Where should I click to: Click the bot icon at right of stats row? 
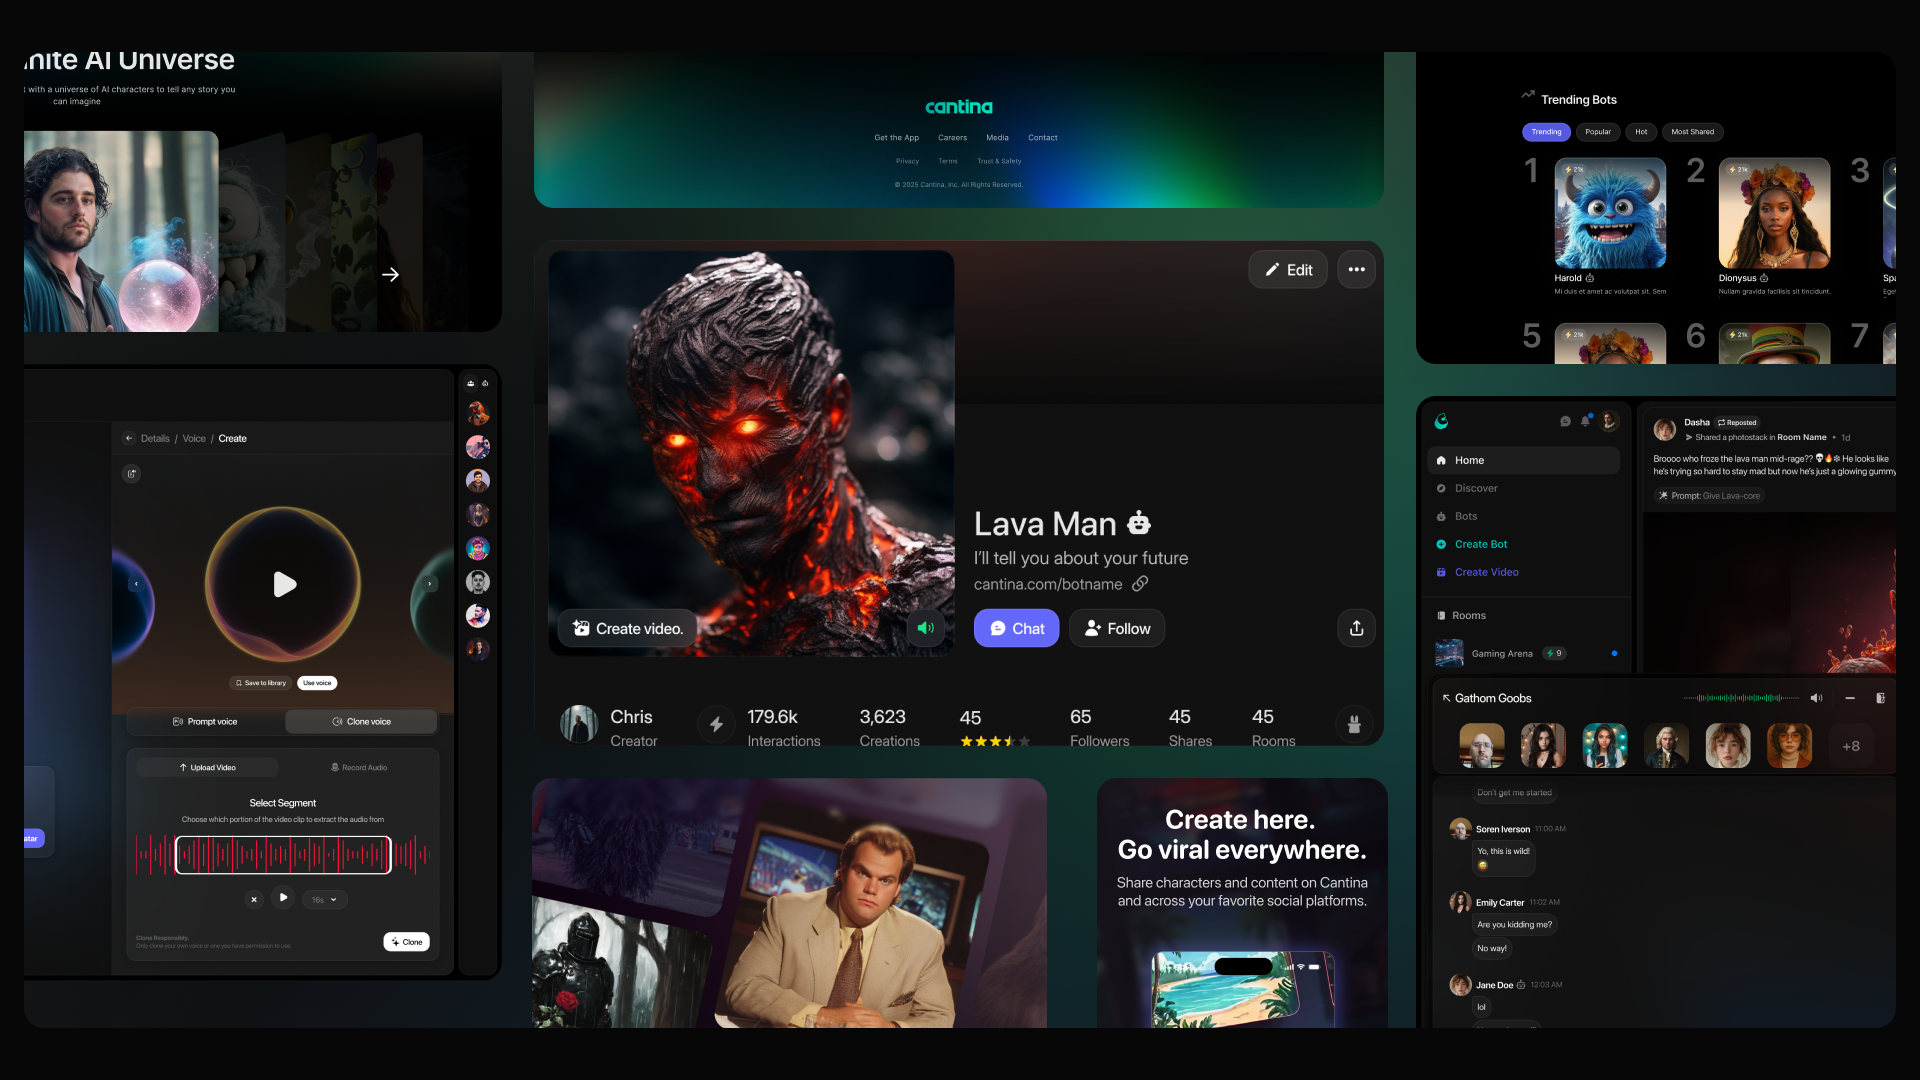1354,725
